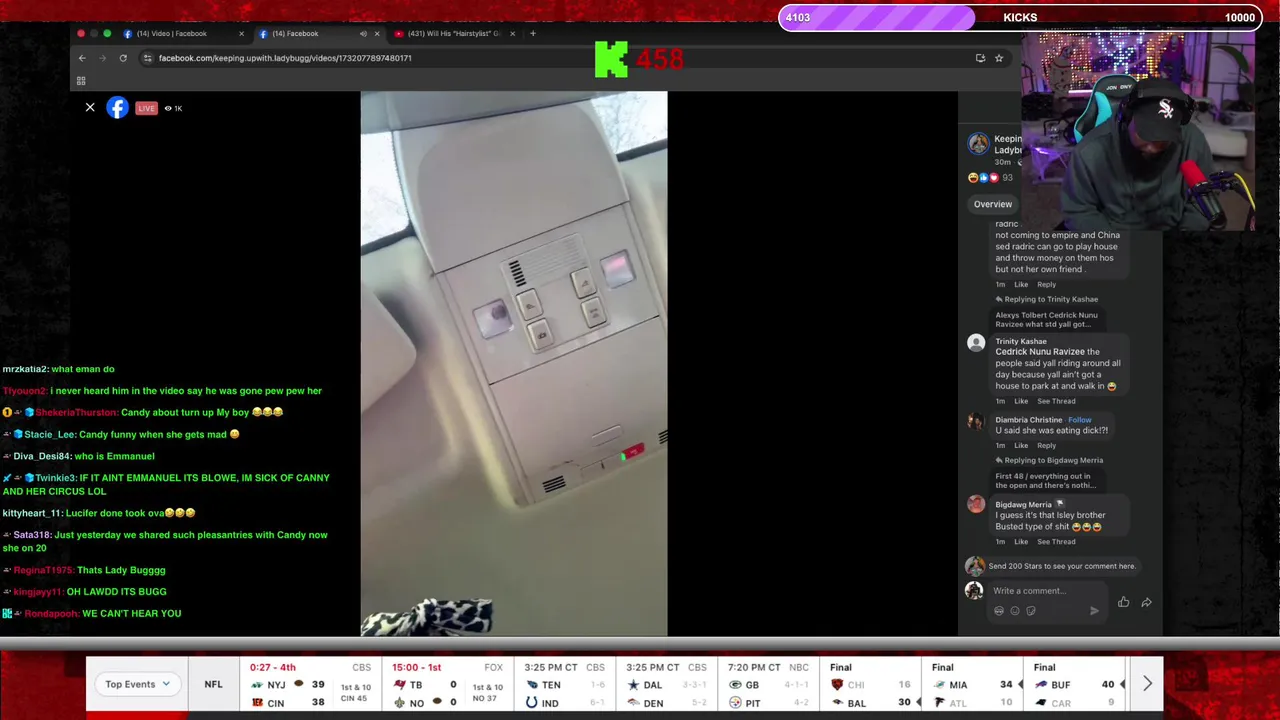
Task: Click the Facebook logo icon
Action: click(x=117, y=107)
